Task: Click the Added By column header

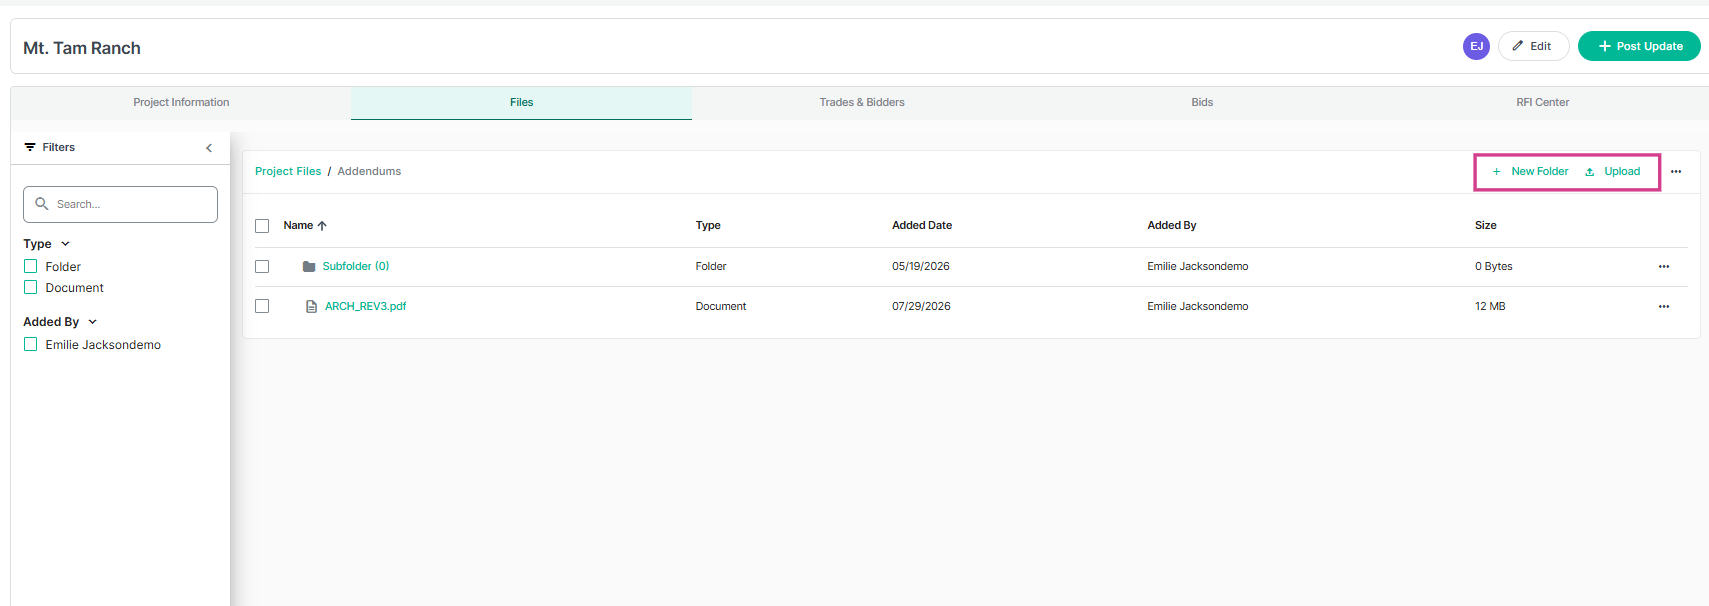Action: (1172, 226)
